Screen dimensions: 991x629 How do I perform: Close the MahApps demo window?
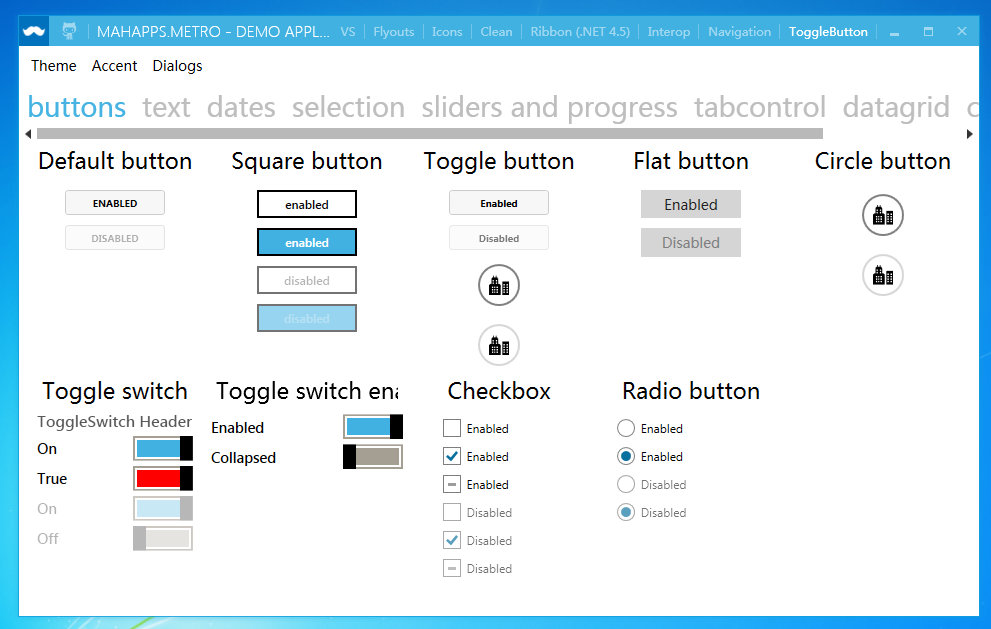coord(962,32)
